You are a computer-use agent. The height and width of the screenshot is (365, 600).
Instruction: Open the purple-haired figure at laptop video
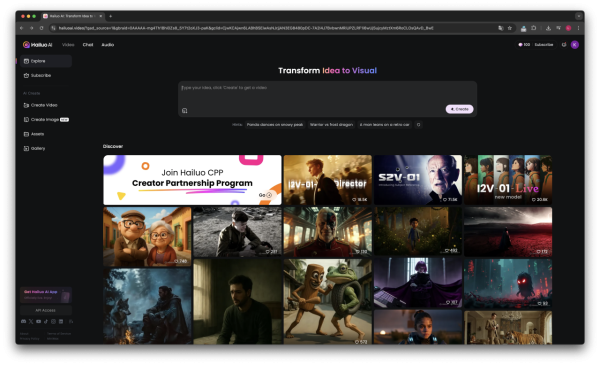(418, 282)
